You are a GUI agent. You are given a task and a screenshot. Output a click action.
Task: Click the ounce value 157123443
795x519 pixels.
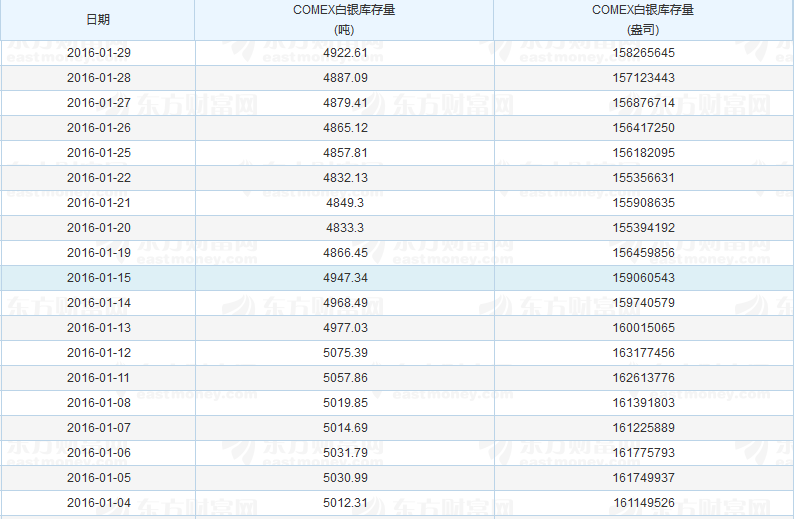click(643, 78)
